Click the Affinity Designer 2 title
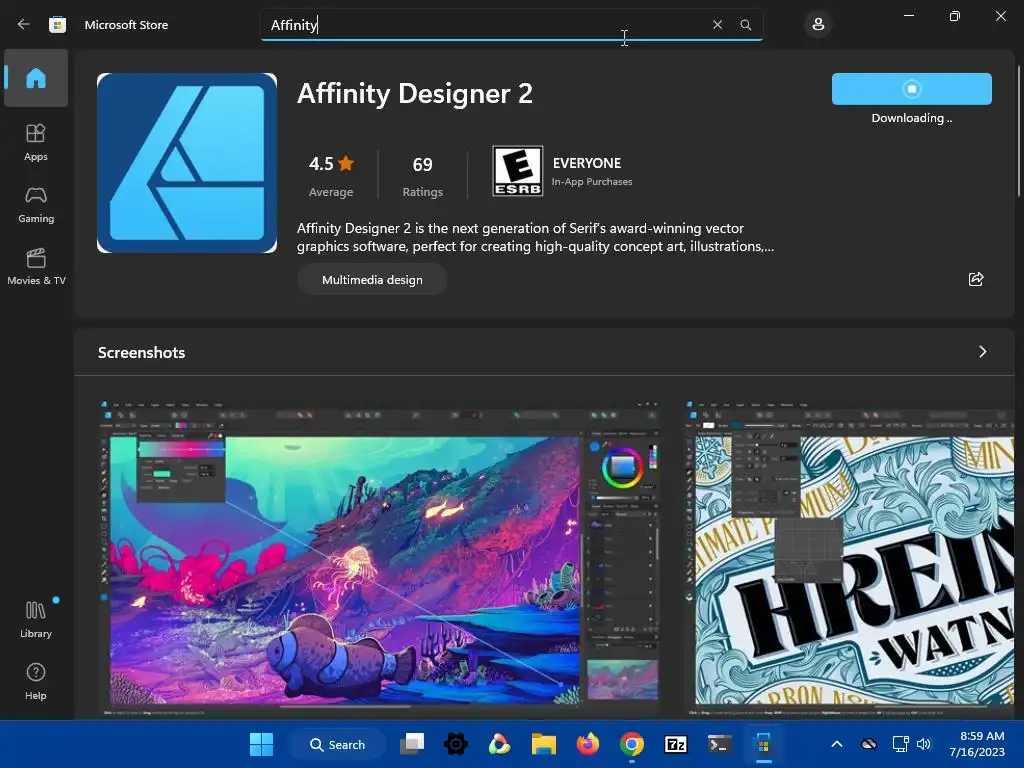 [x=415, y=93]
